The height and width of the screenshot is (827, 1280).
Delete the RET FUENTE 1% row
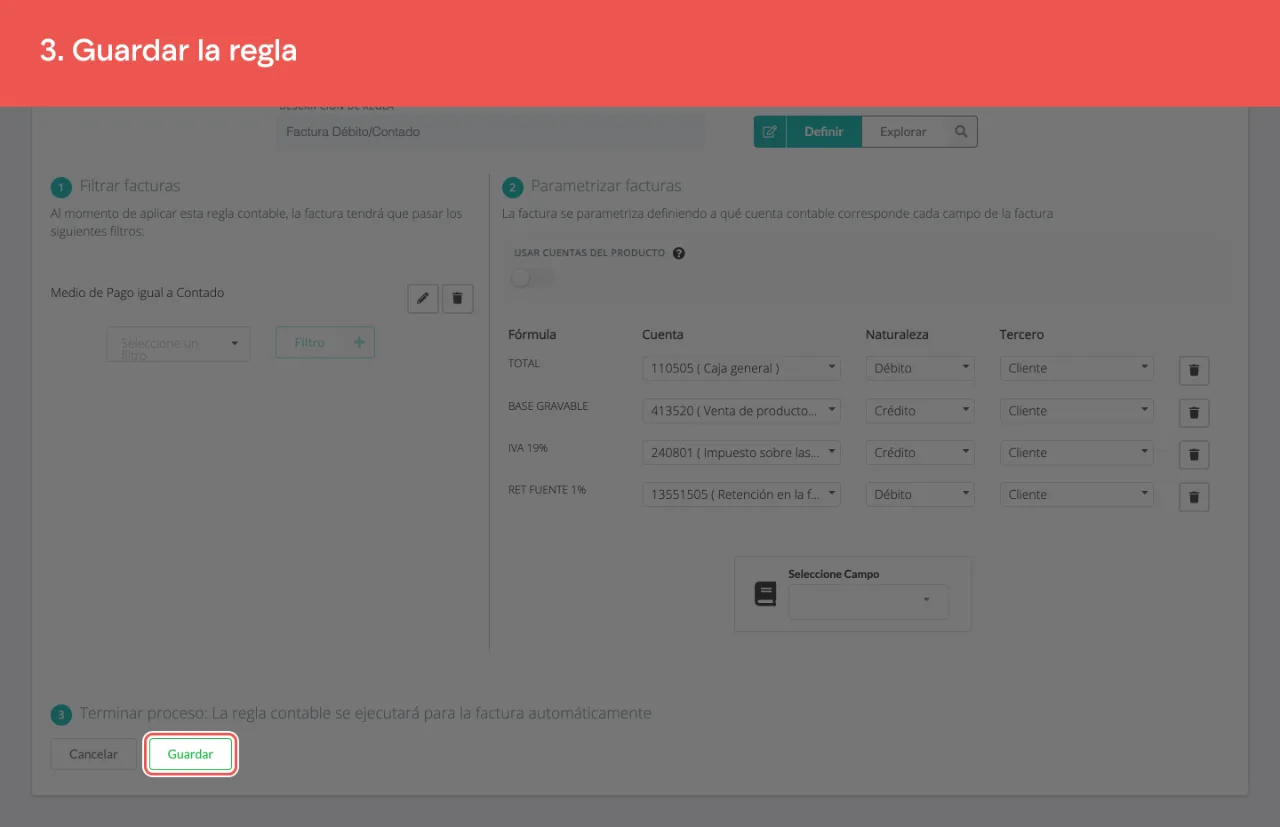(1194, 496)
